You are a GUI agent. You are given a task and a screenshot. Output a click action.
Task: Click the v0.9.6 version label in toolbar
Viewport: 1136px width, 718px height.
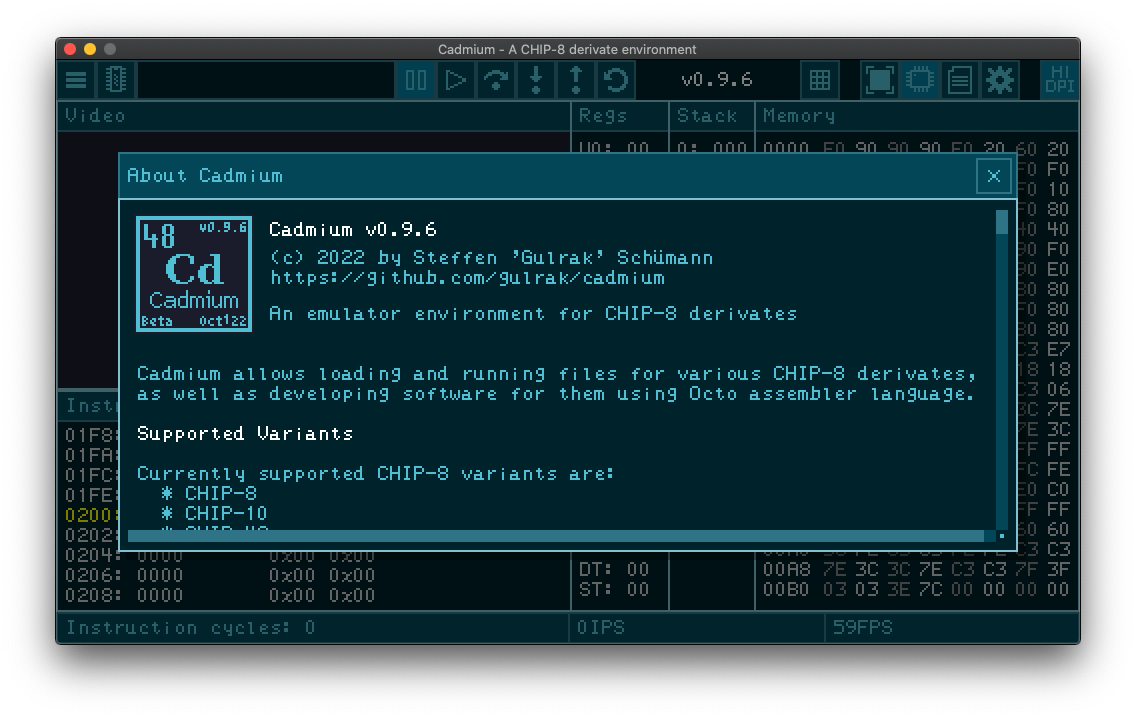(717, 80)
